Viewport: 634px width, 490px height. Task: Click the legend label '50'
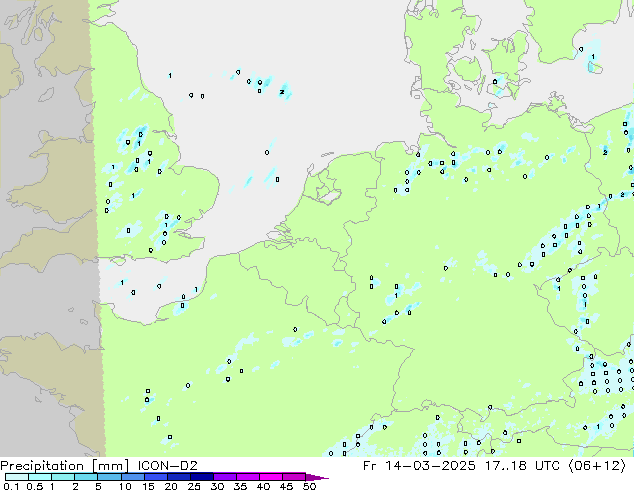click(309, 486)
